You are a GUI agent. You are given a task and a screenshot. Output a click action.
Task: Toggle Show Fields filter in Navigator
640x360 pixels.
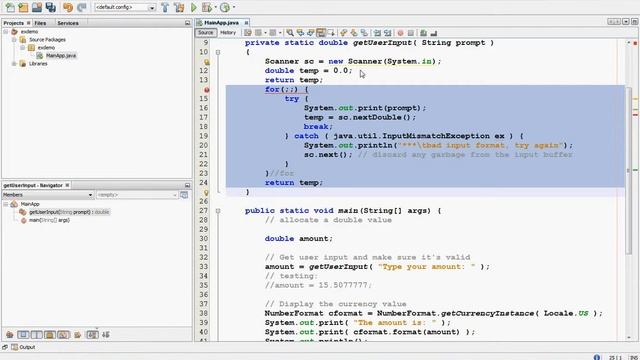pyautogui.click(x=23, y=335)
